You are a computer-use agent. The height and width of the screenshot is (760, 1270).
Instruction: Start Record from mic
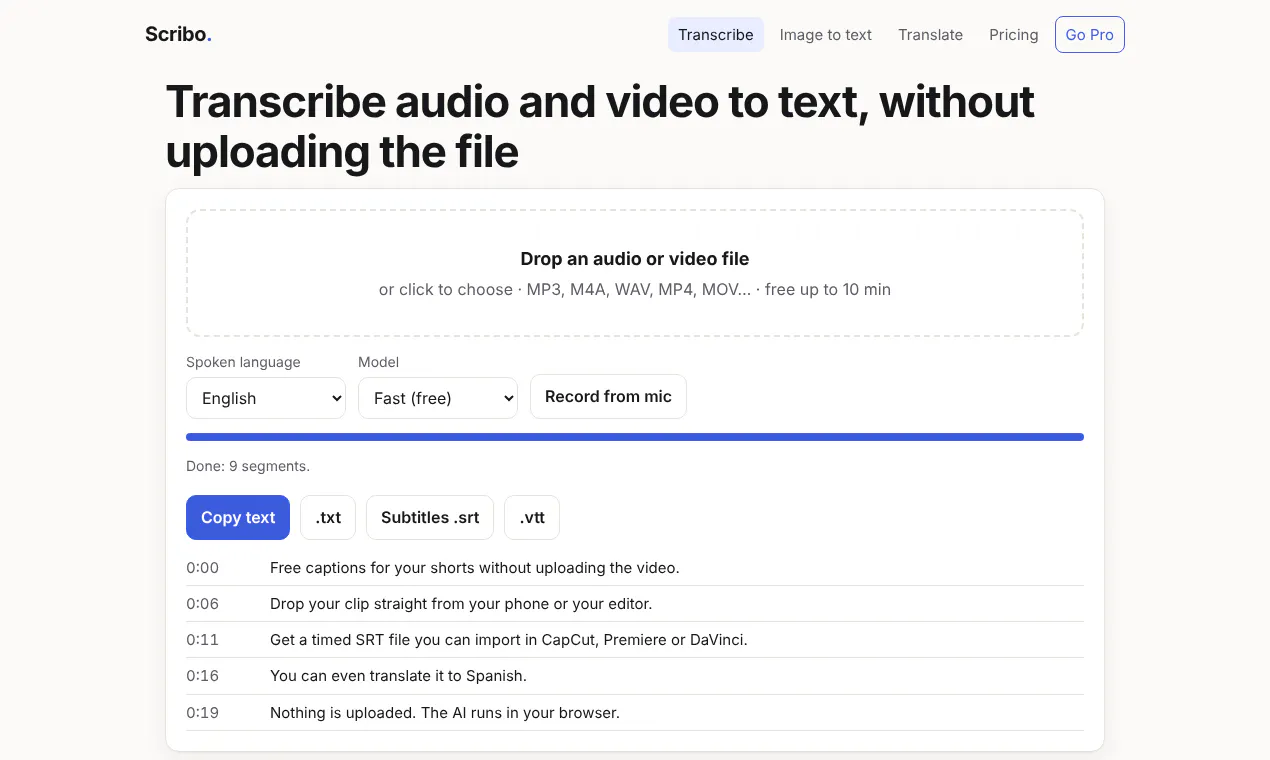coord(608,397)
